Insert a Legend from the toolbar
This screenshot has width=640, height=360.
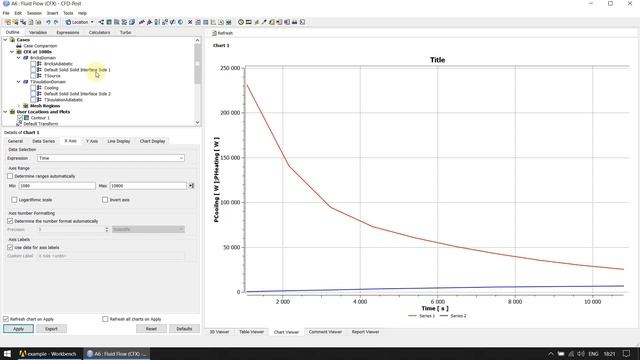click(157, 22)
